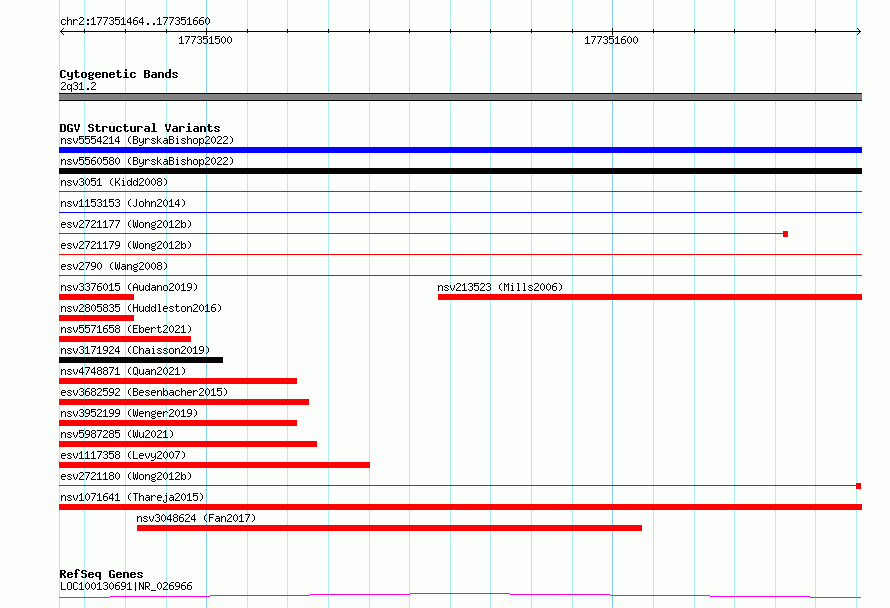Click the chr2:177351464..177351660 region label

(x=135, y=22)
